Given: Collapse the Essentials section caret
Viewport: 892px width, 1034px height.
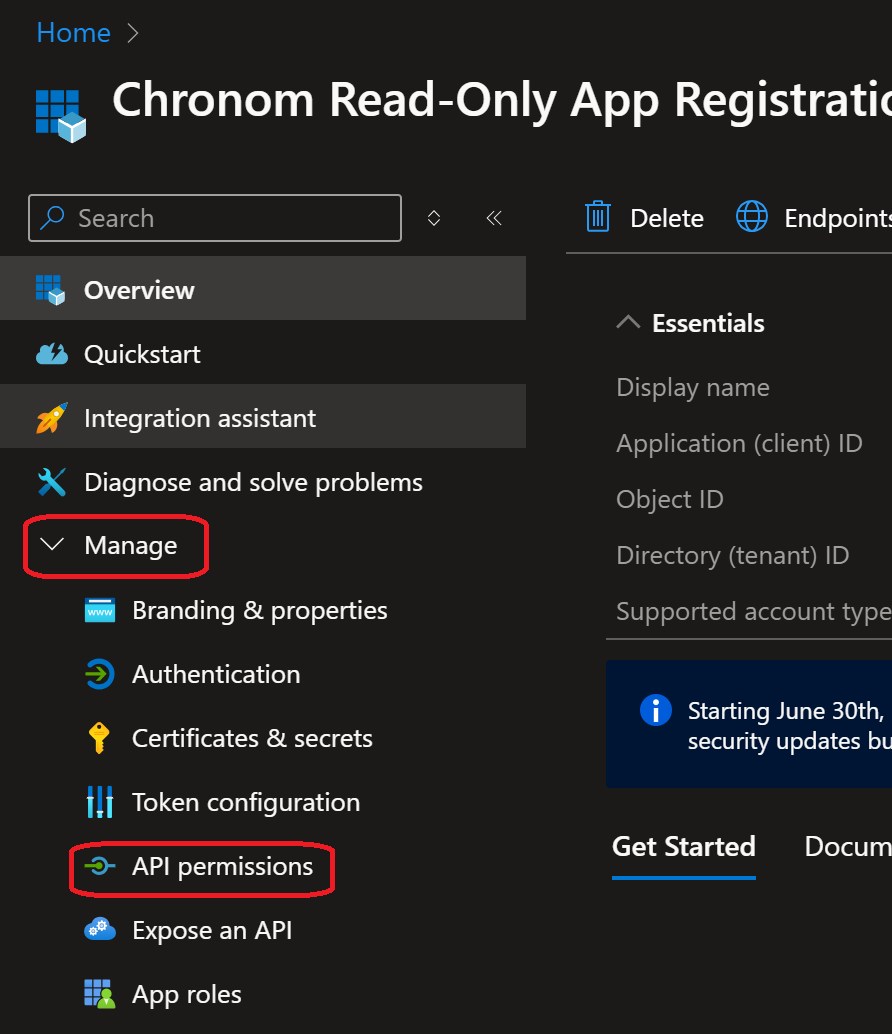Looking at the screenshot, I should (628, 322).
